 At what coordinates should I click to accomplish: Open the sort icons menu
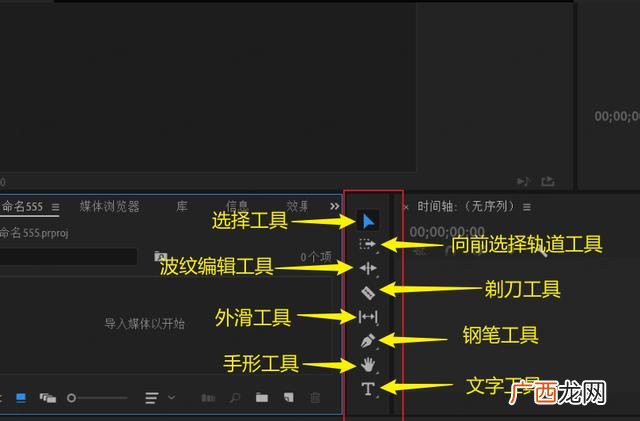click(152, 398)
